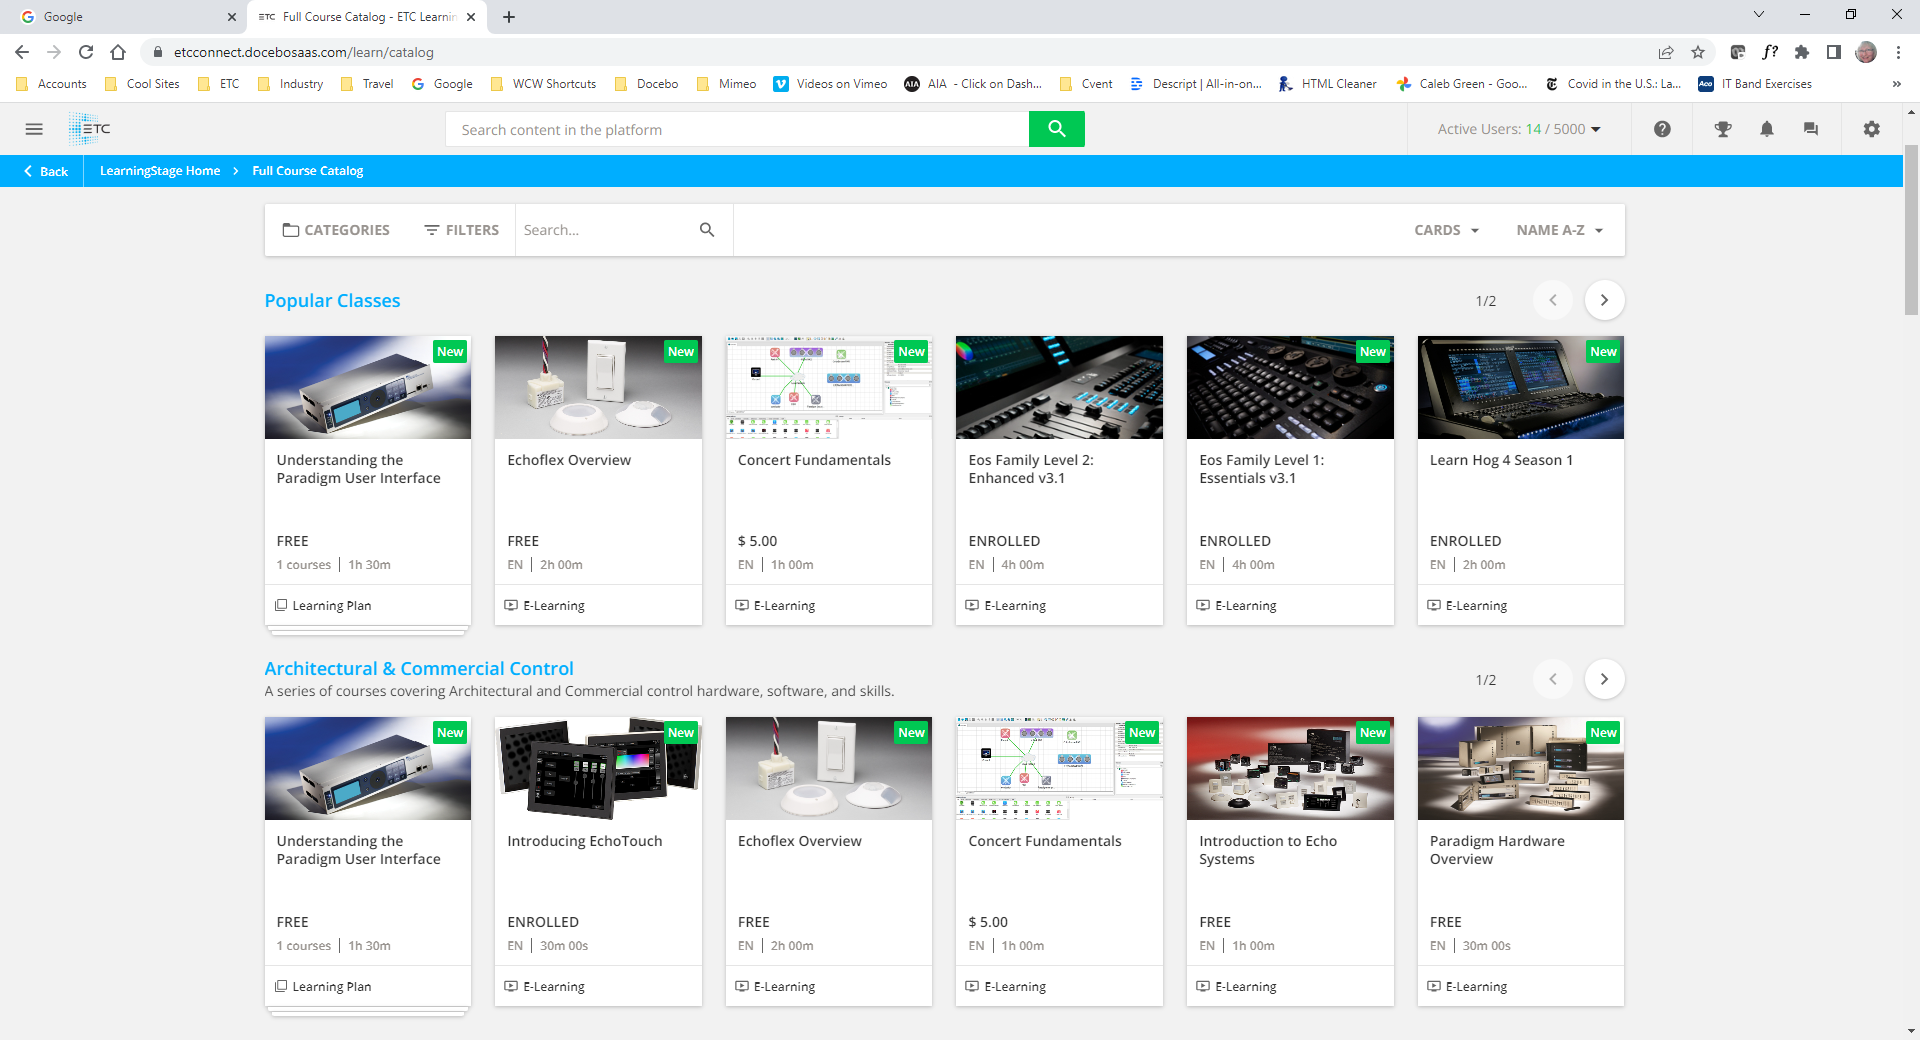The image size is (1920, 1040).
Task: Click the browser address bar URL
Action: (x=304, y=52)
